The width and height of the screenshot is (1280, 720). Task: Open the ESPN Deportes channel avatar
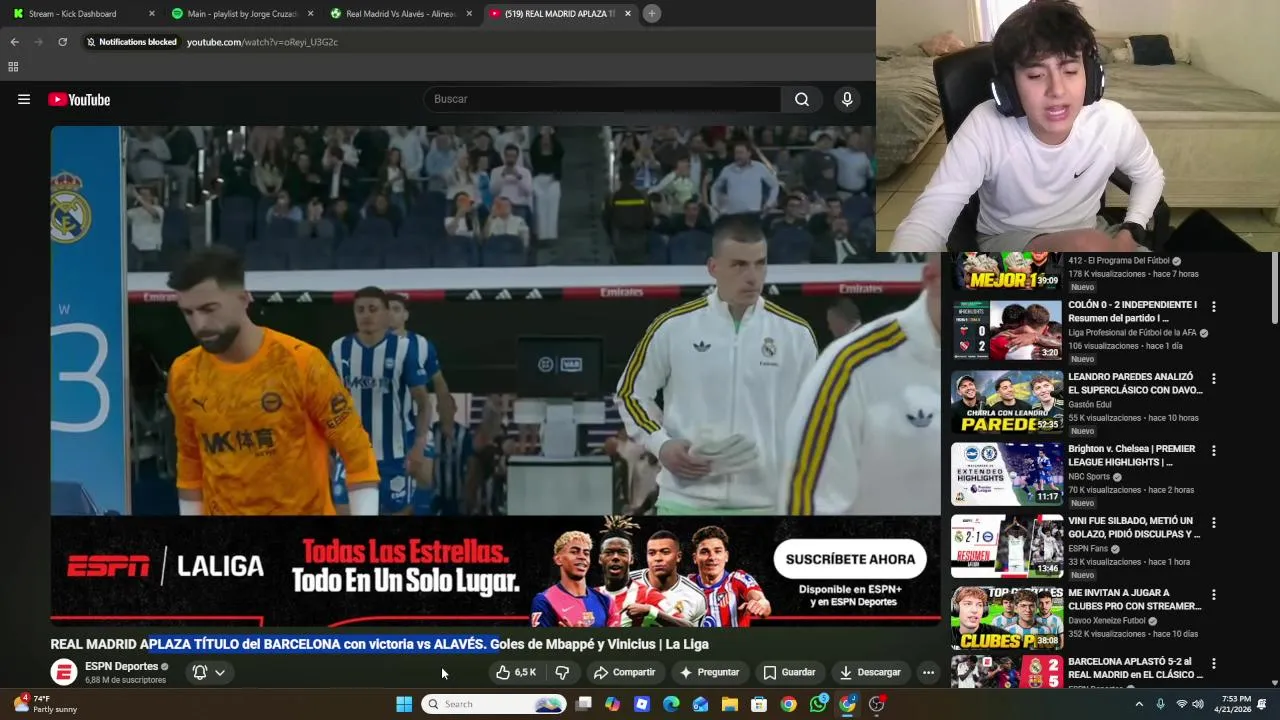tap(64, 672)
